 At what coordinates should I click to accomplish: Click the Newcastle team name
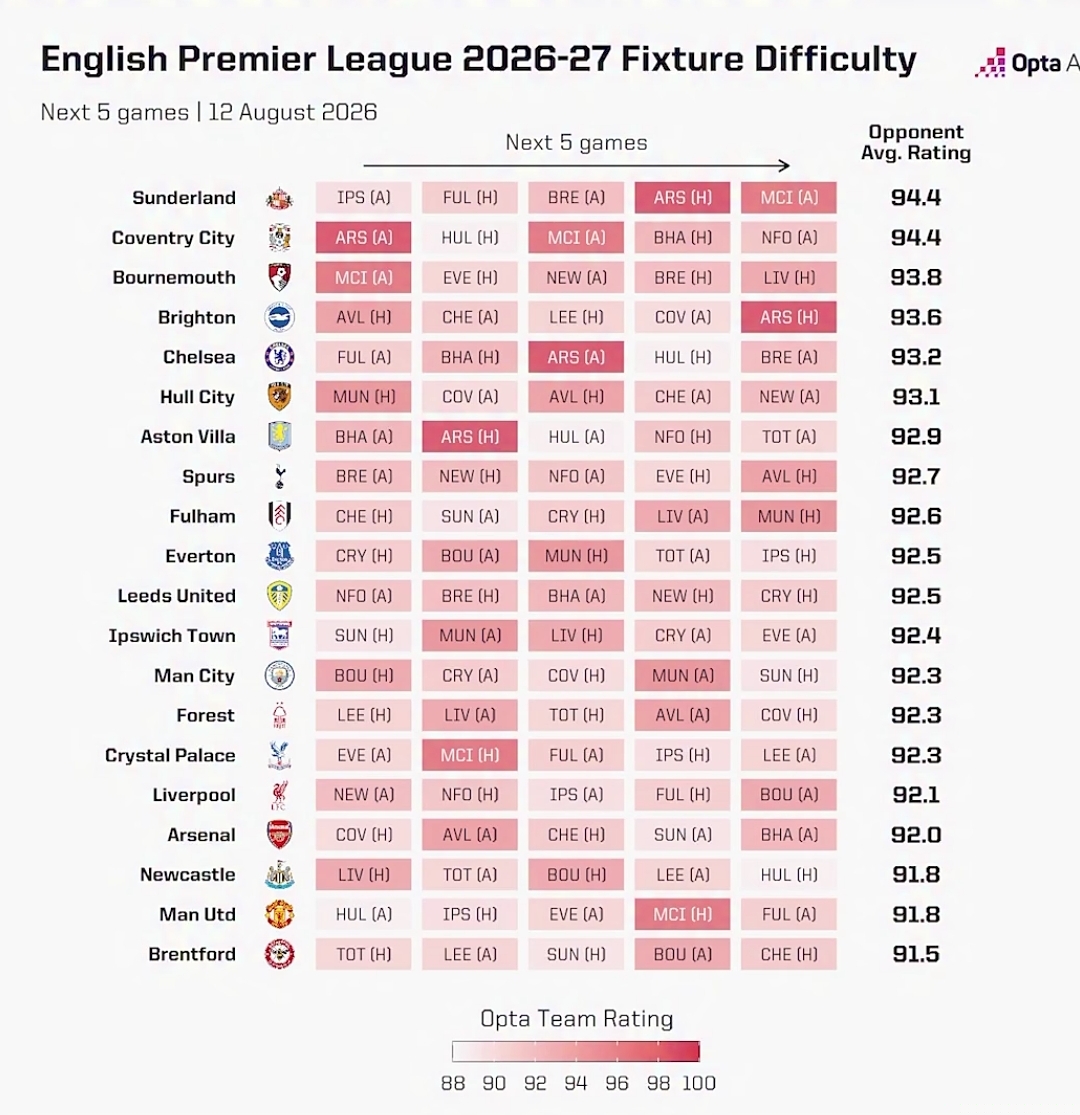[188, 875]
